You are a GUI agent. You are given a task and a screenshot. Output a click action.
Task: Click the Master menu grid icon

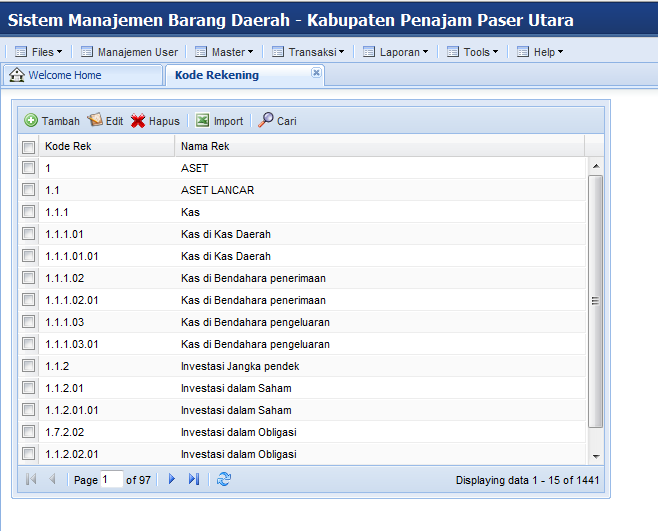201,52
